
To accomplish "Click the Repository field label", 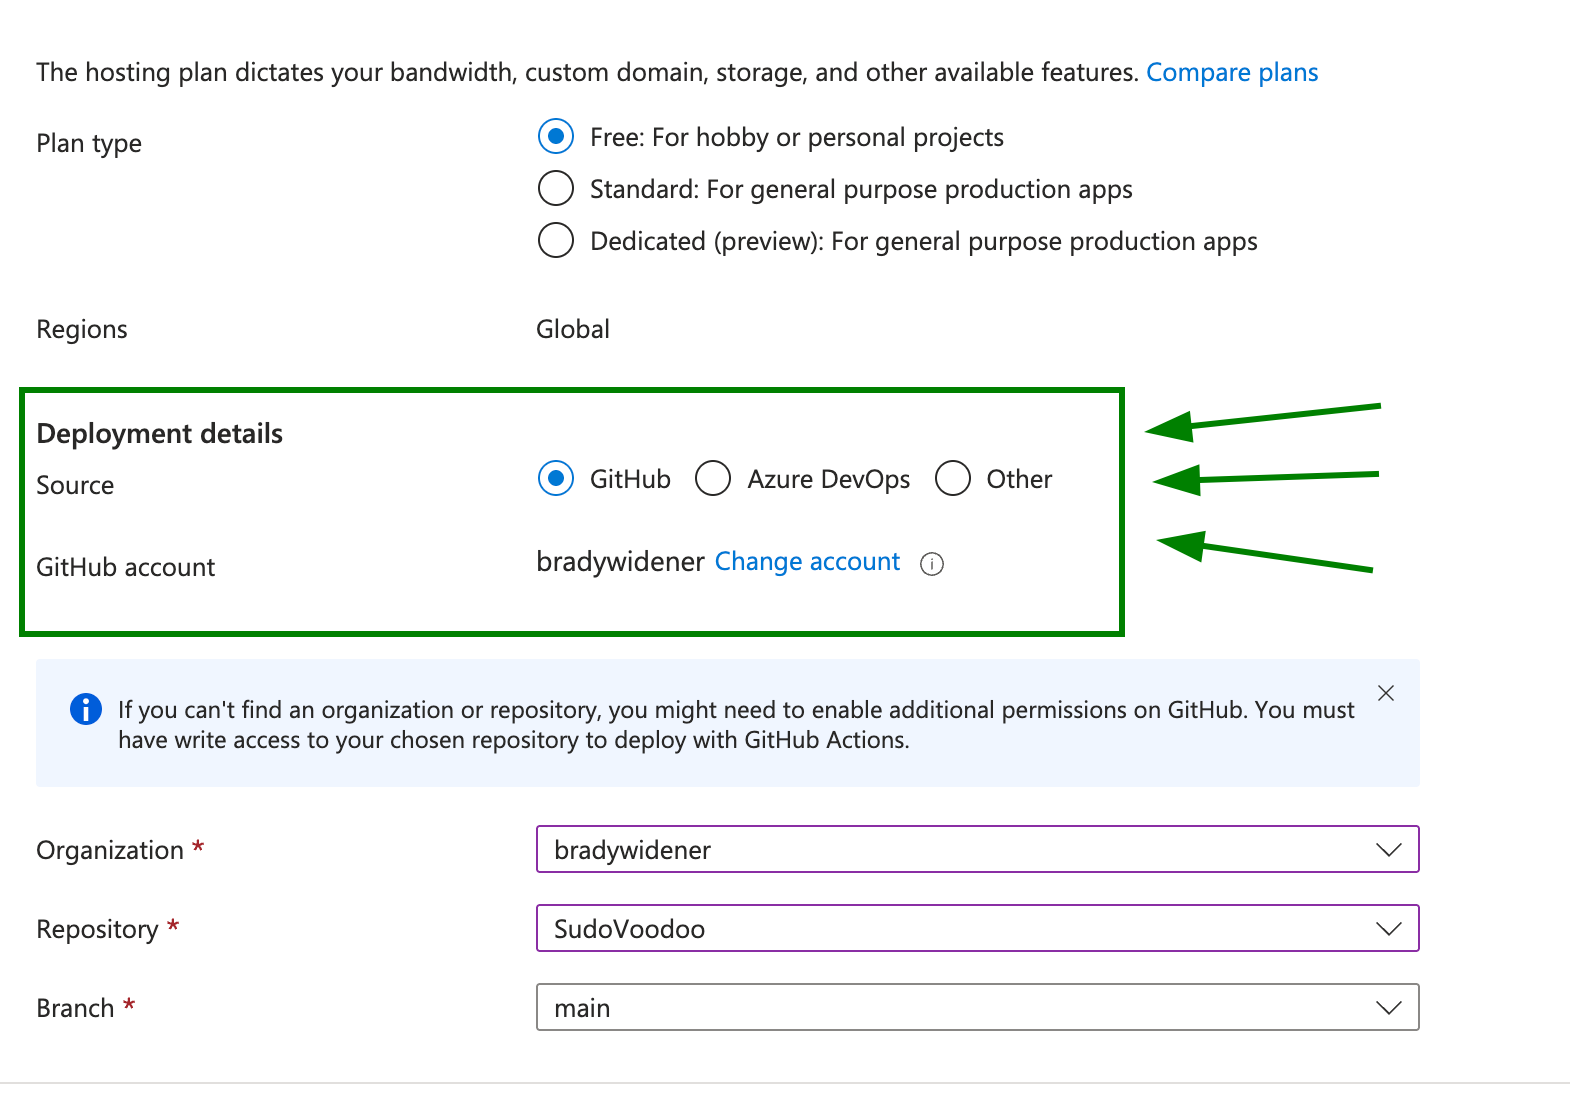I will pyautogui.click(x=98, y=929).
